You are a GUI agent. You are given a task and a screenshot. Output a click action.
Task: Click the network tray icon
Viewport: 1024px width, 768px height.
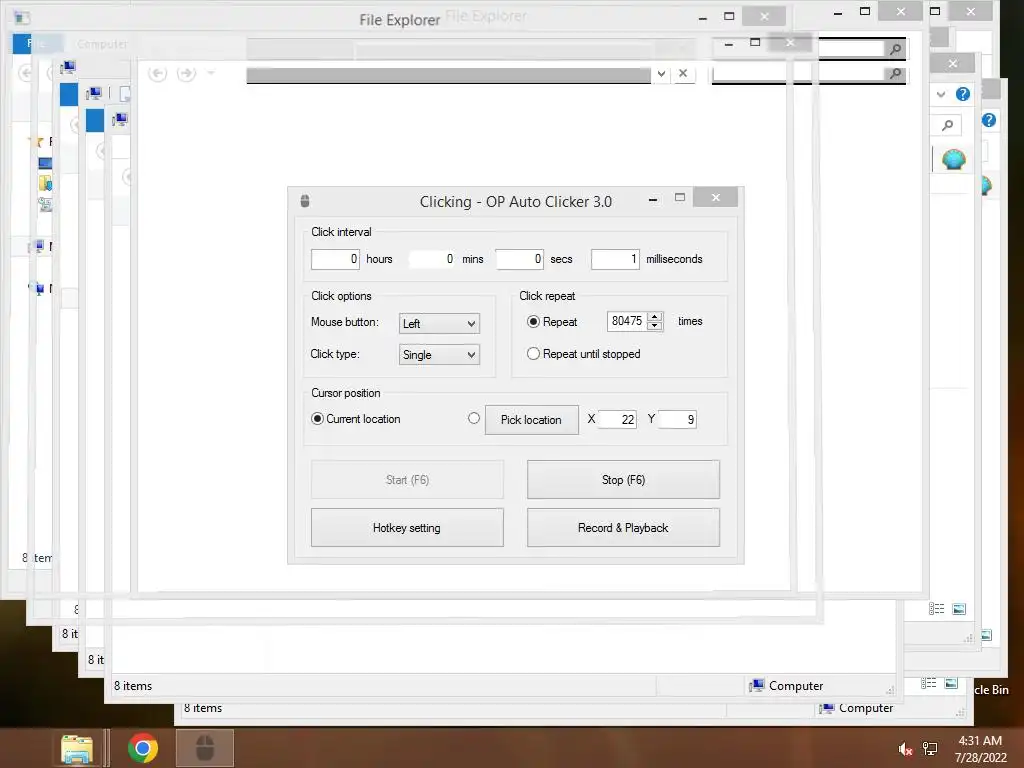coord(930,749)
